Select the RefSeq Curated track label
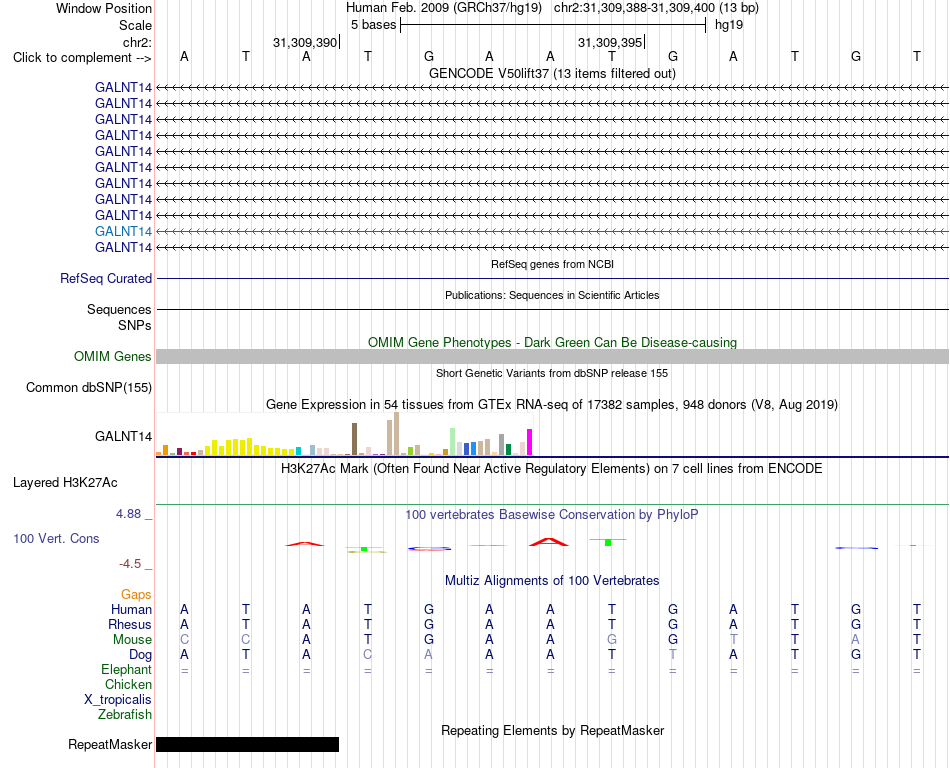The height and width of the screenshot is (768, 950). [x=105, y=279]
